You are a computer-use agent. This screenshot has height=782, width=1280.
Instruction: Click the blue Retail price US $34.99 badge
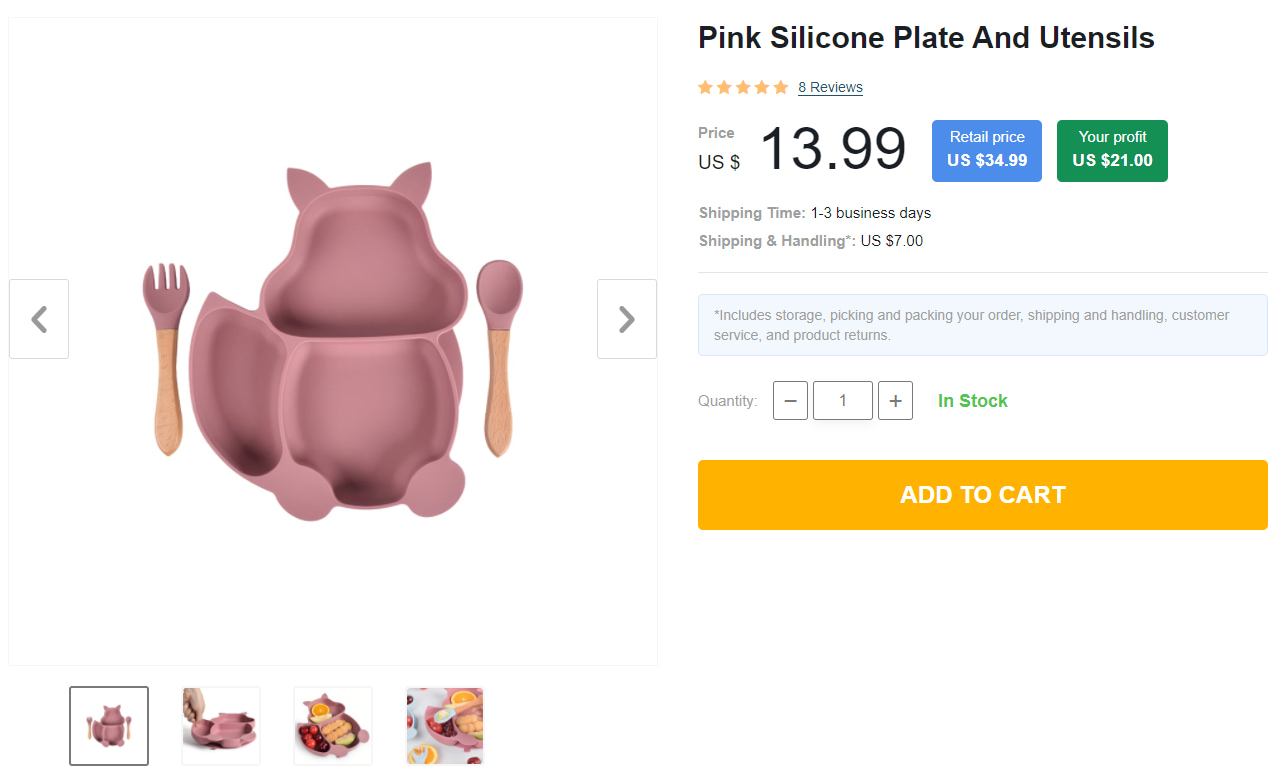pos(986,150)
